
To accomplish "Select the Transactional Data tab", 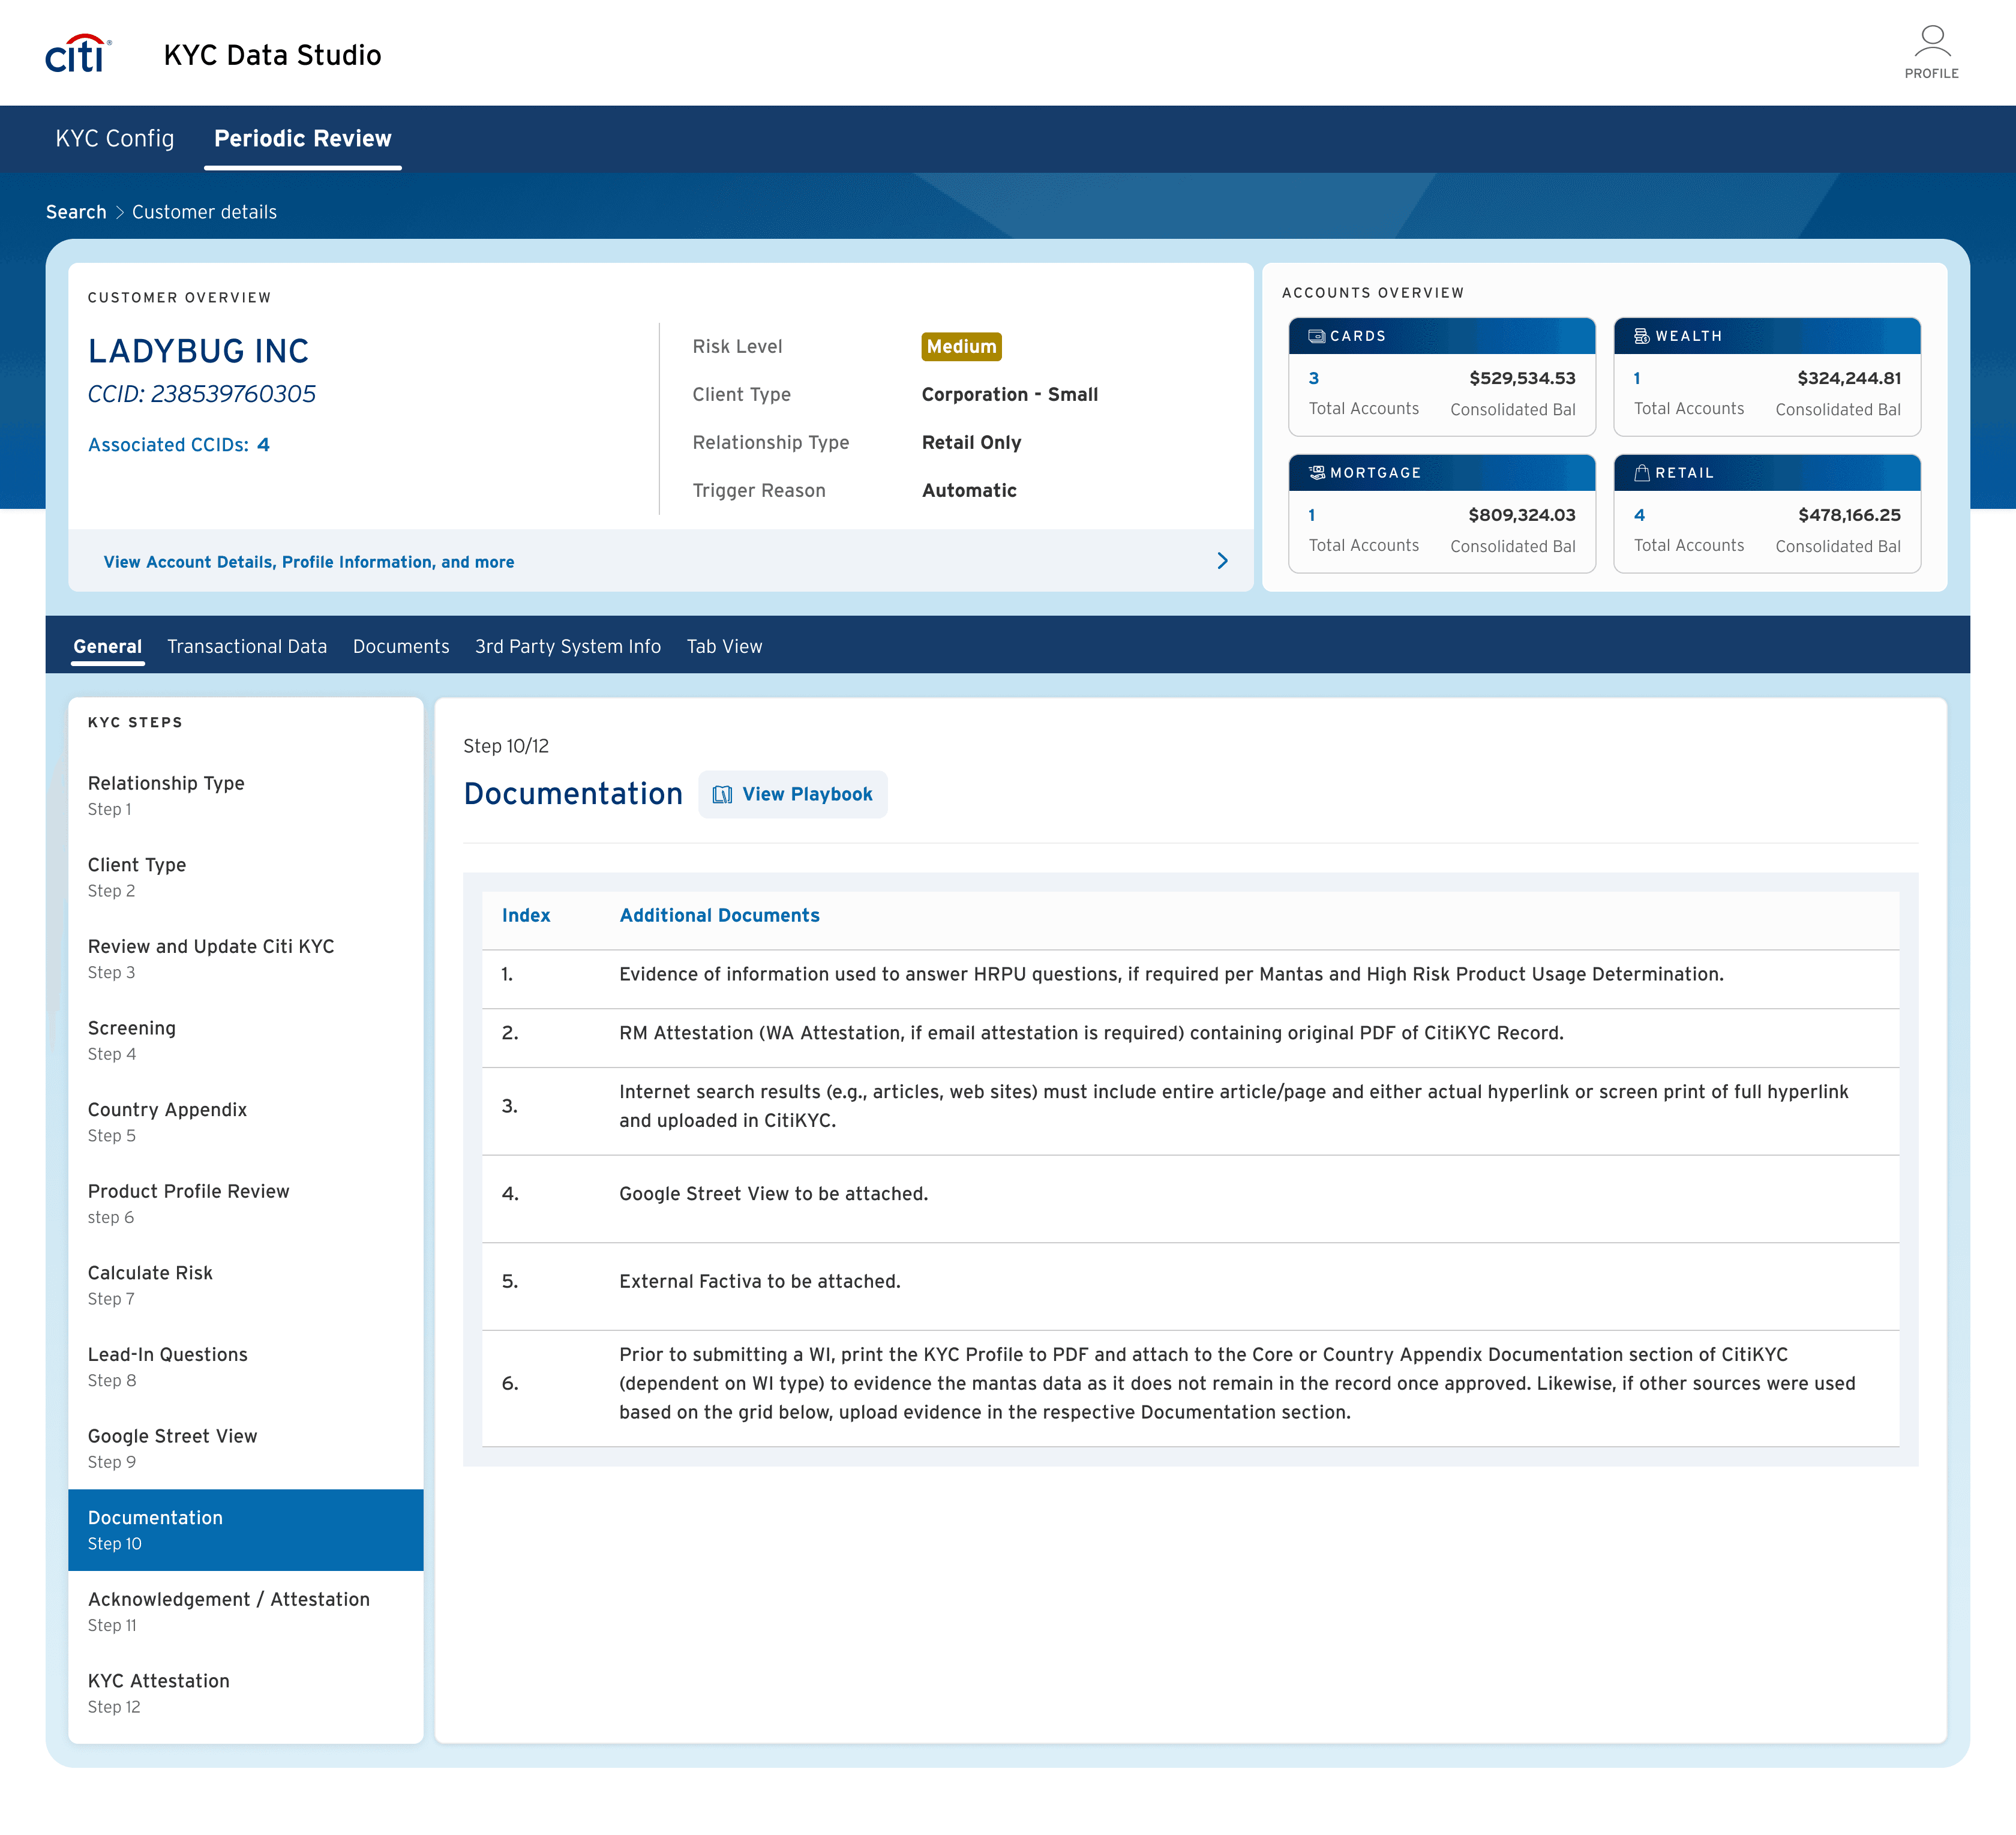I will (x=247, y=646).
